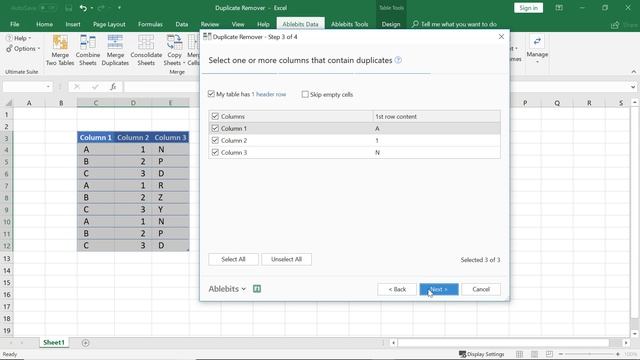This screenshot has height=360, width=640.
Task: Open the Manage tool in ribbon
Action: click(x=537, y=50)
